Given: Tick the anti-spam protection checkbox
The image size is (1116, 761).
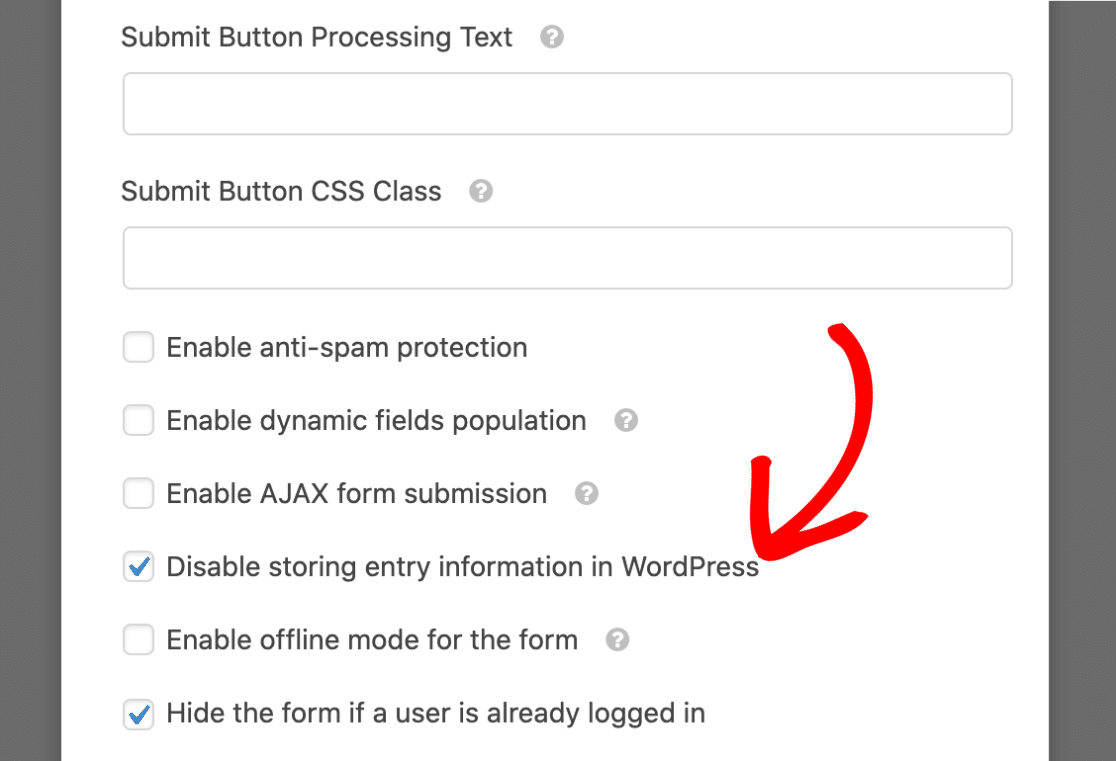Looking at the screenshot, I should click(x=138, y=347).
